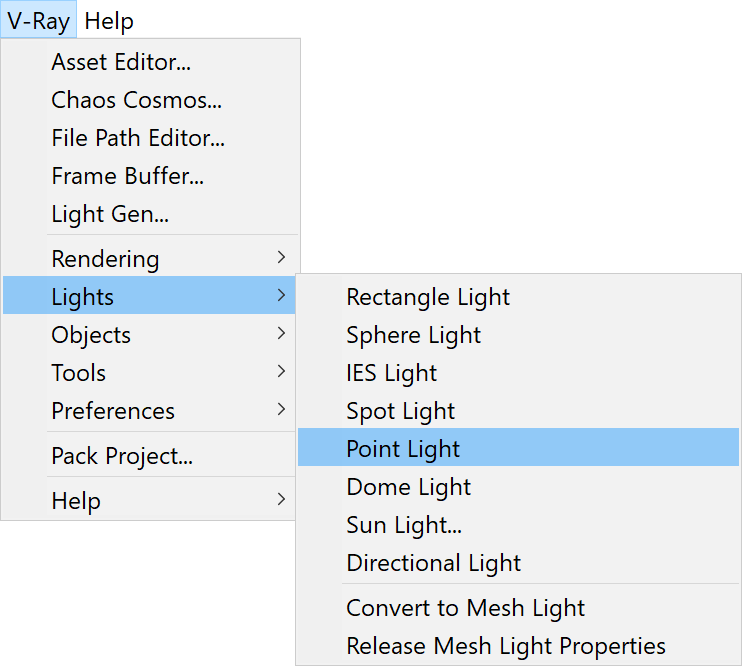Expand the Tools submenu
The image size is (742, 666).
tap(149, 372)
